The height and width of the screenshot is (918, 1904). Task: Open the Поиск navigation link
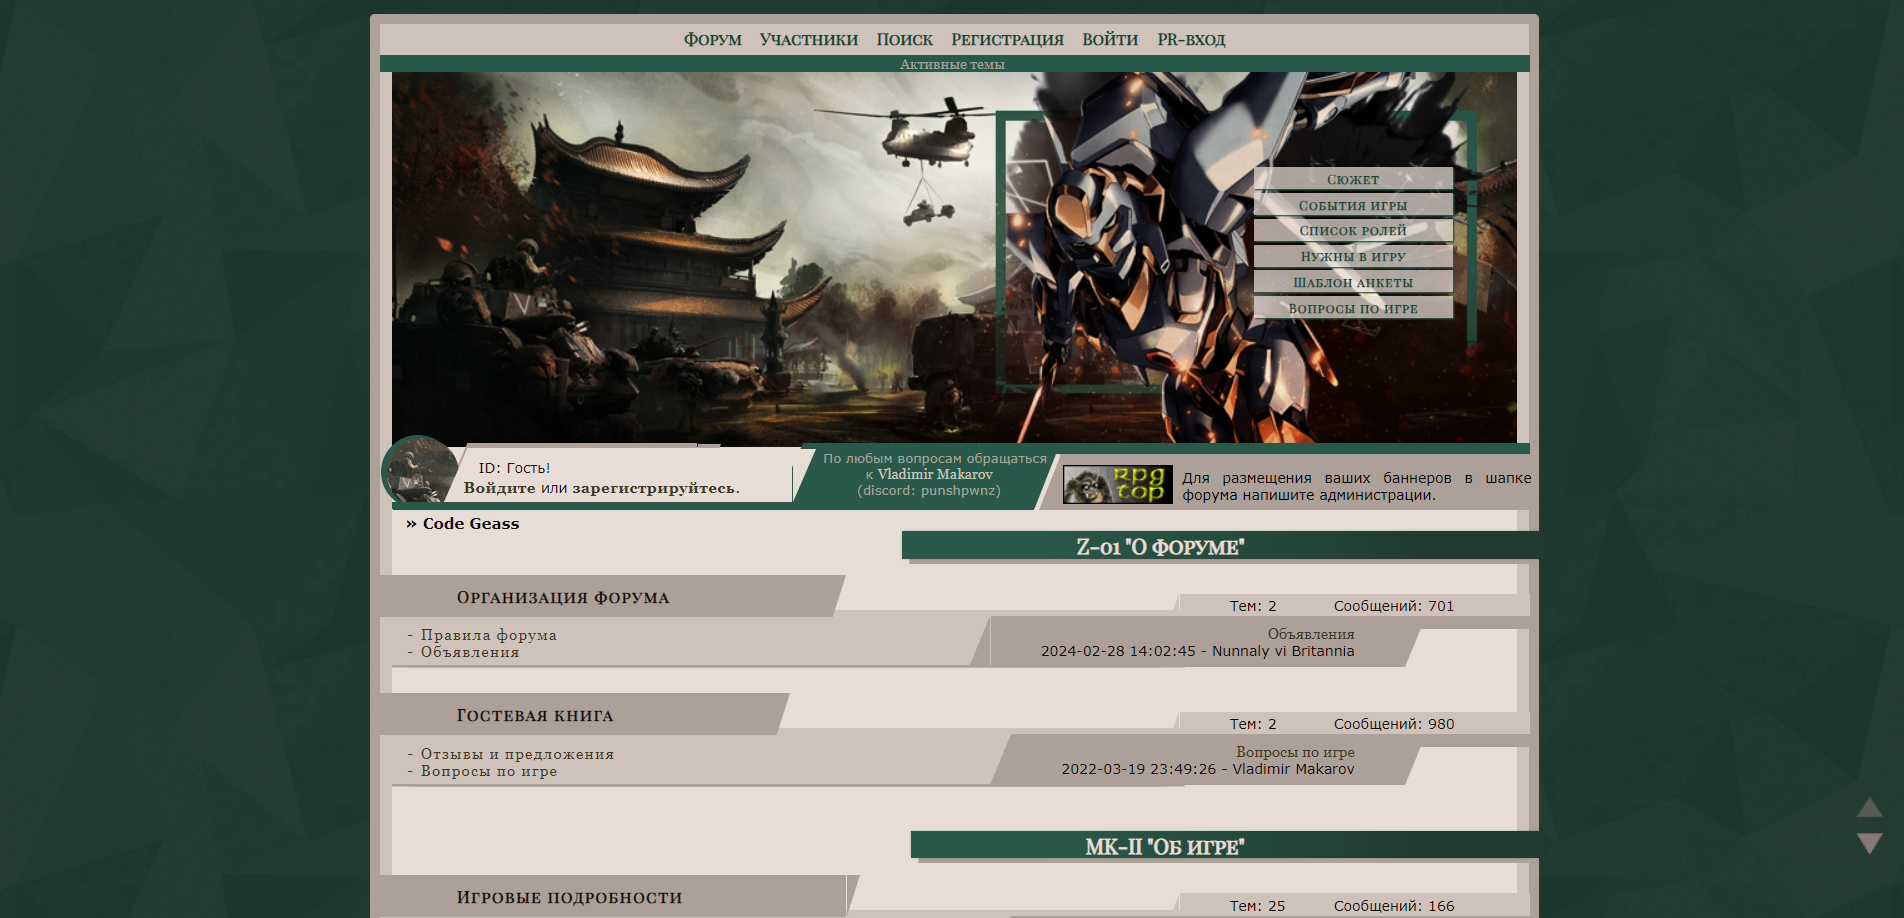tap(904, 40)
